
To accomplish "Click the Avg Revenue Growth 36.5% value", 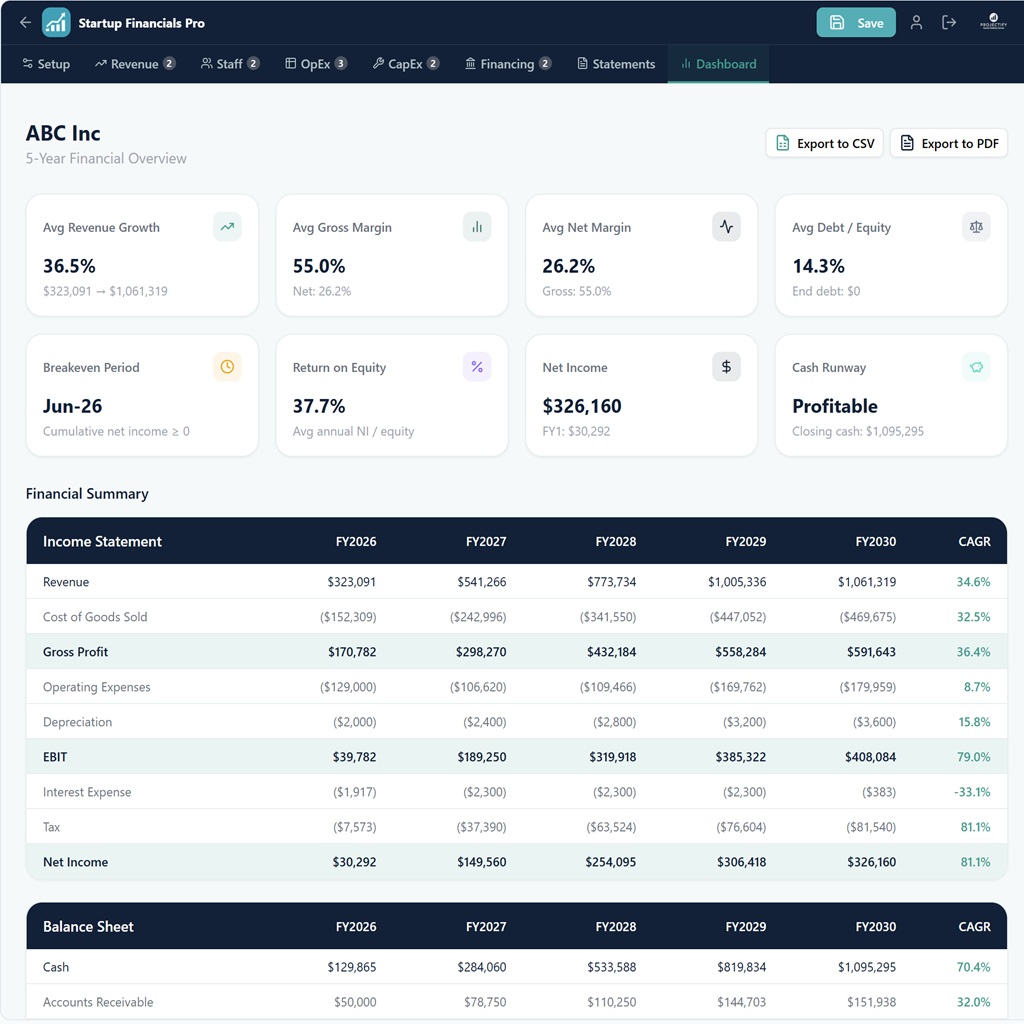I will click(x=69, y=266).
